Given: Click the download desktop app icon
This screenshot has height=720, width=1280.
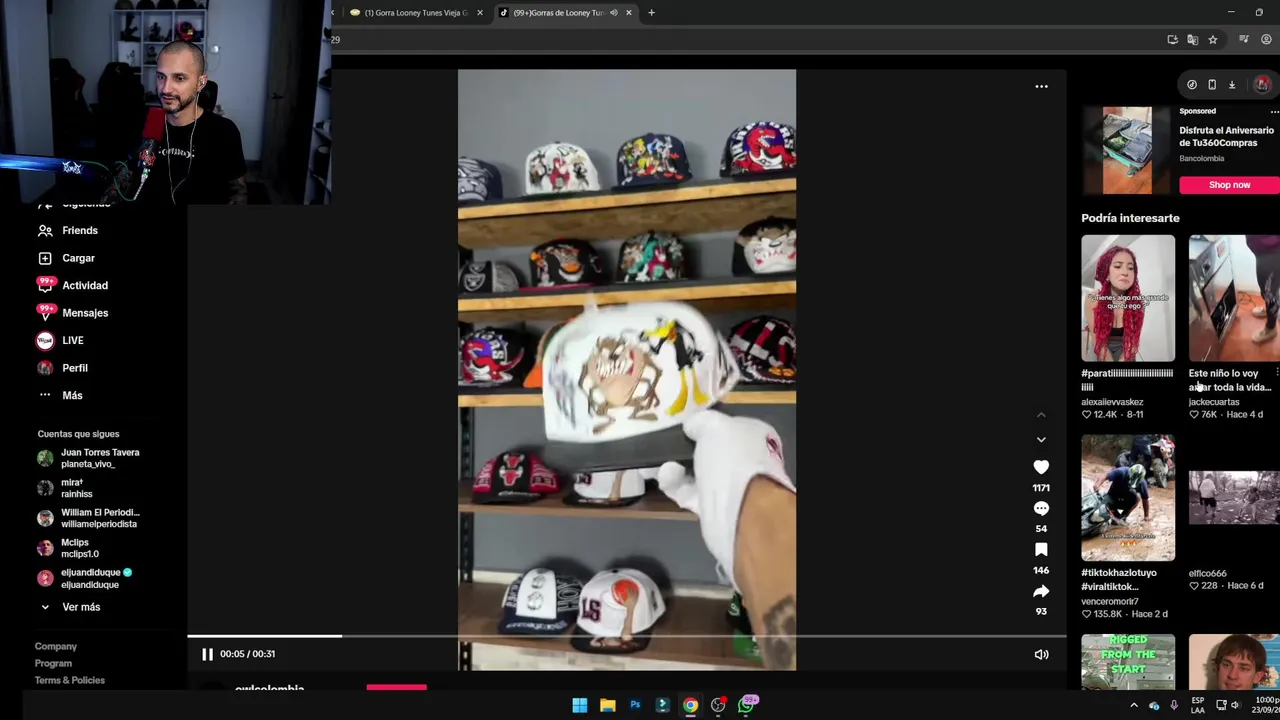Looking at the screenshot, I should pyautogui.click(x=1232, y=85).
